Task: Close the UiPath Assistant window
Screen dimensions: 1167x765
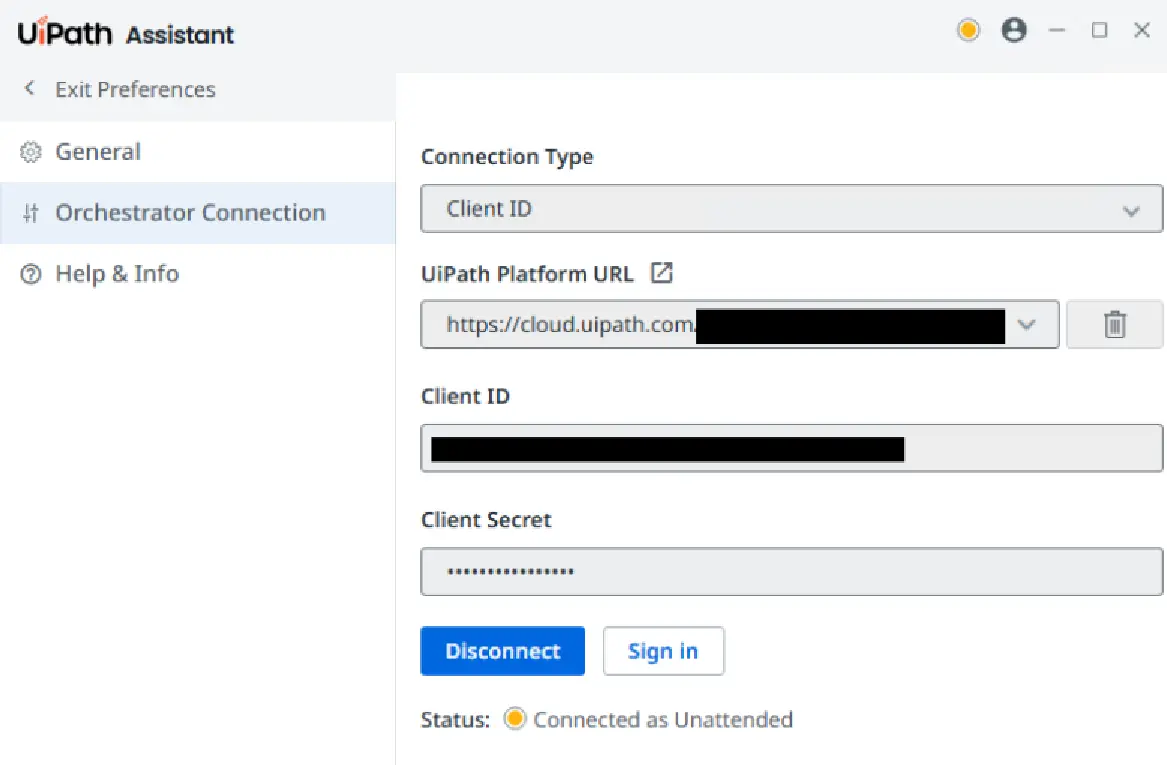Action: pyautogui.click(x=1142, y=31)
